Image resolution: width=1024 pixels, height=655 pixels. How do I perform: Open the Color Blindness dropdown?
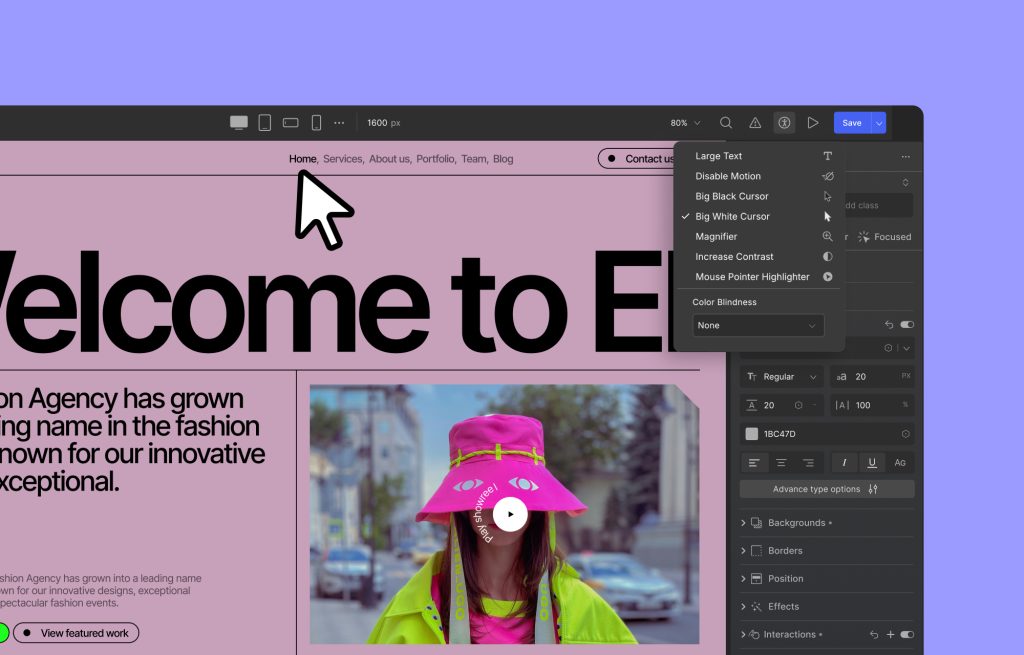[757, 325]
